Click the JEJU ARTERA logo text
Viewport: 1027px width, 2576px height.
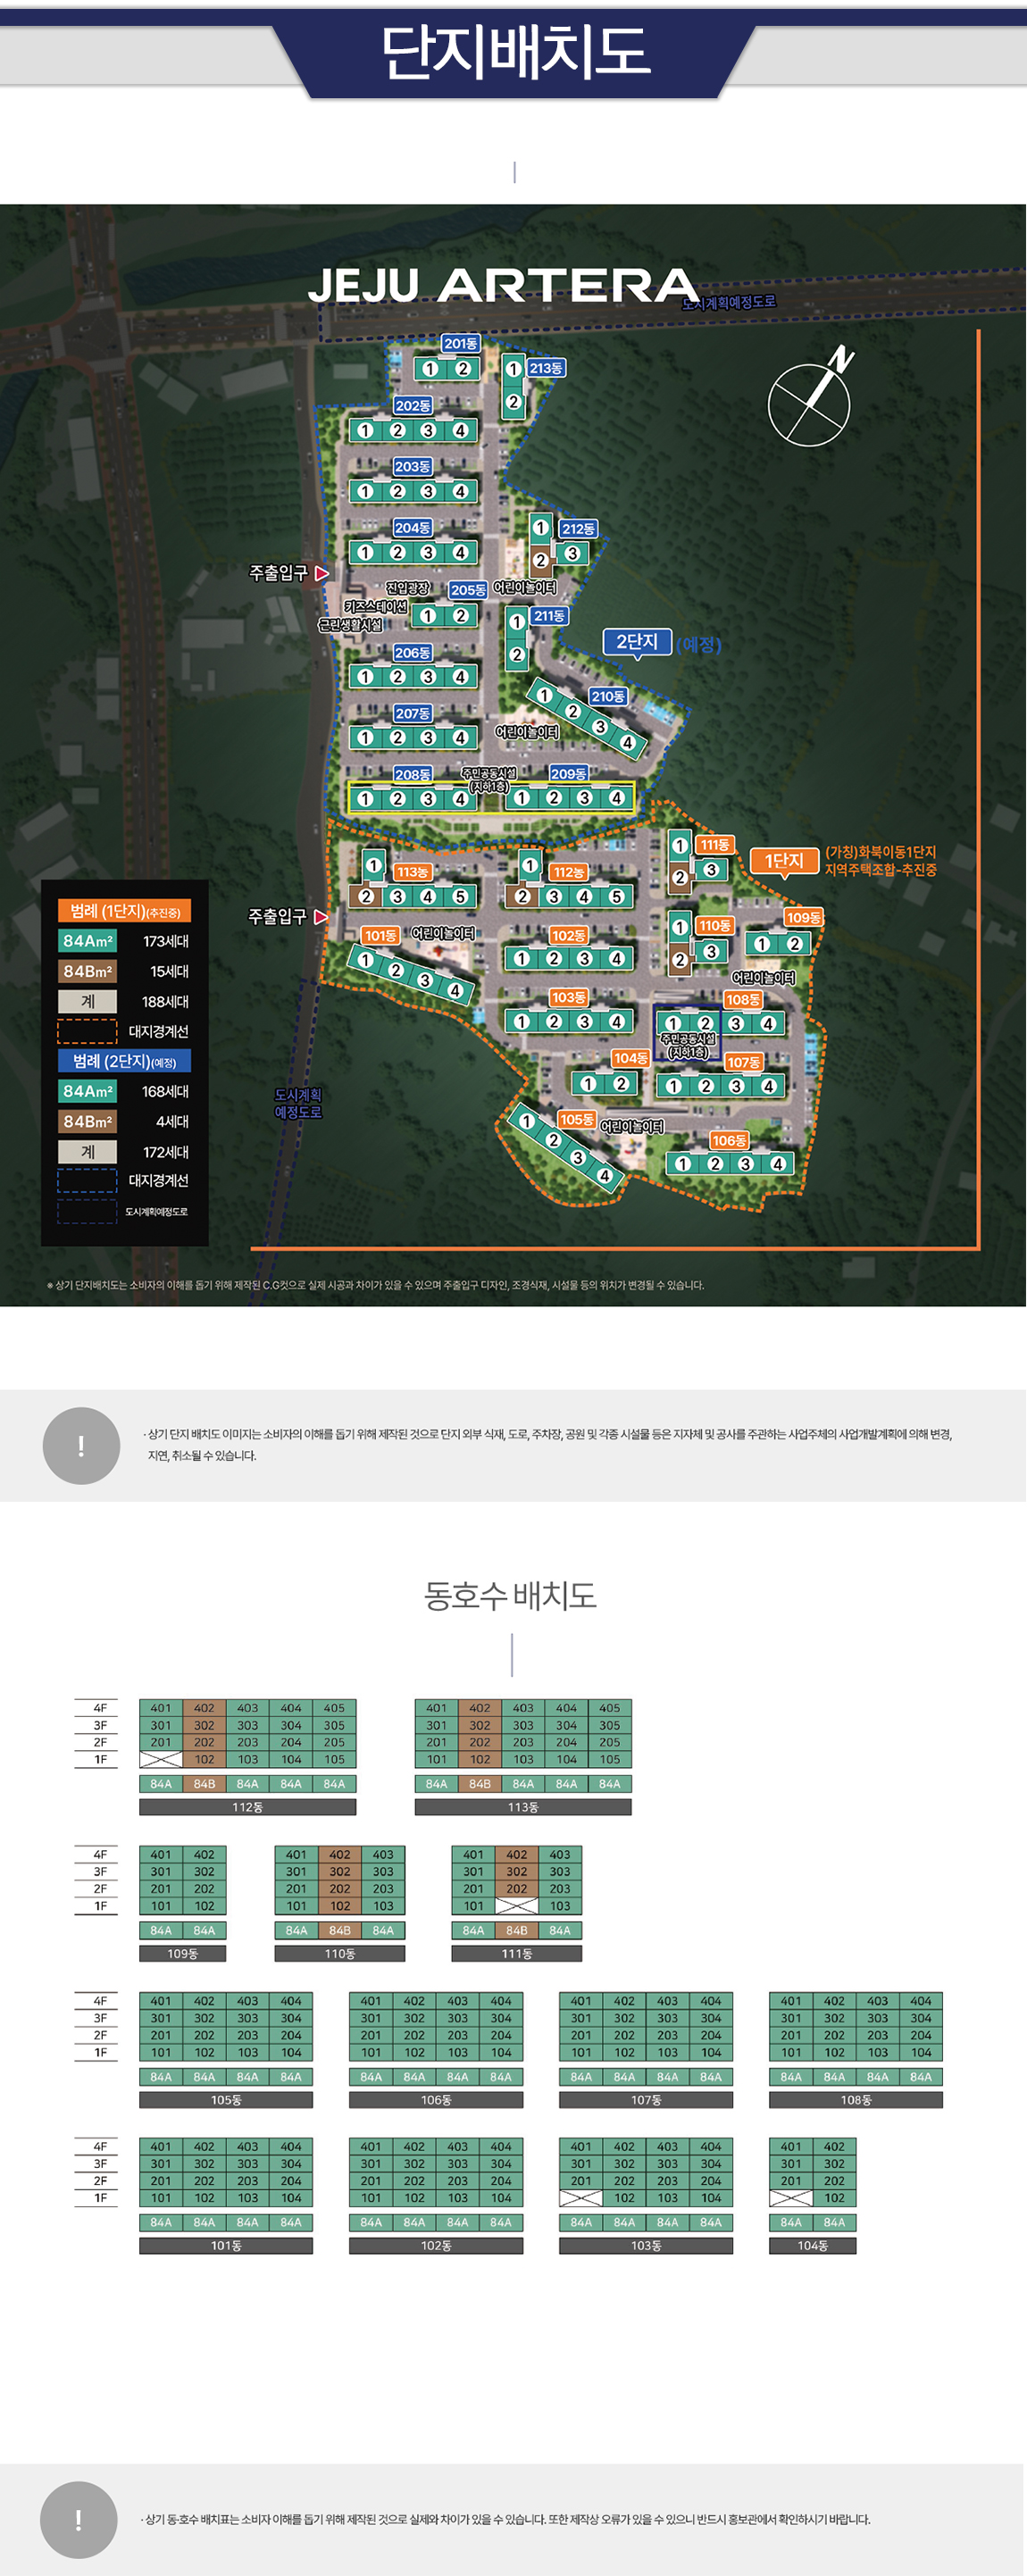[503, 286]
